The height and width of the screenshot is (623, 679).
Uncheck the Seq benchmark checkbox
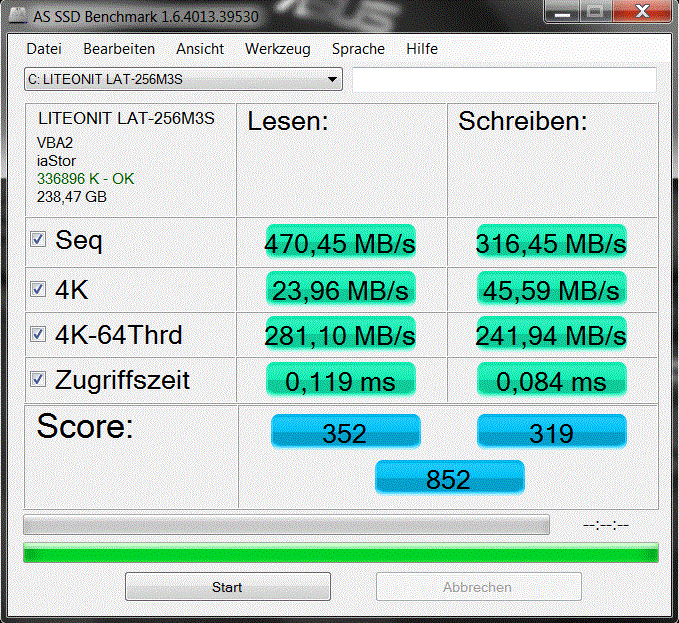38,239
